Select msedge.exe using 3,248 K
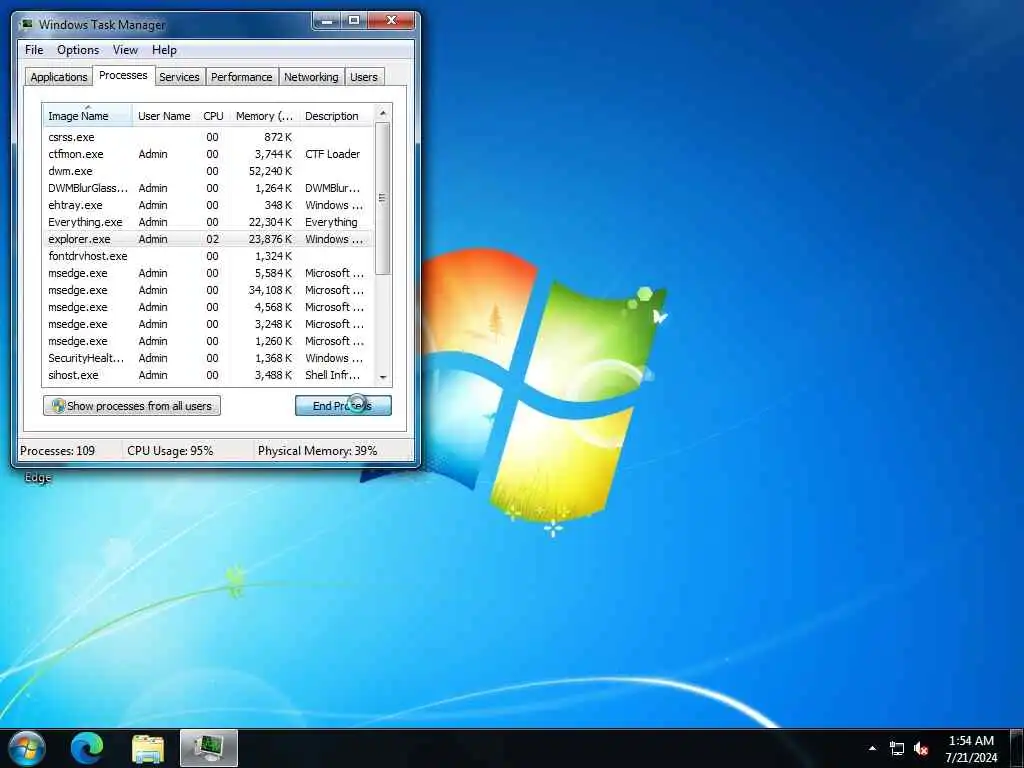 209,324
